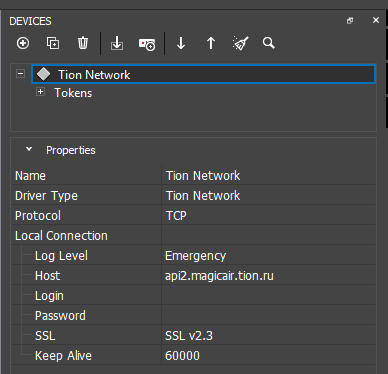Click the Log Level property label

tap(61, 256)
